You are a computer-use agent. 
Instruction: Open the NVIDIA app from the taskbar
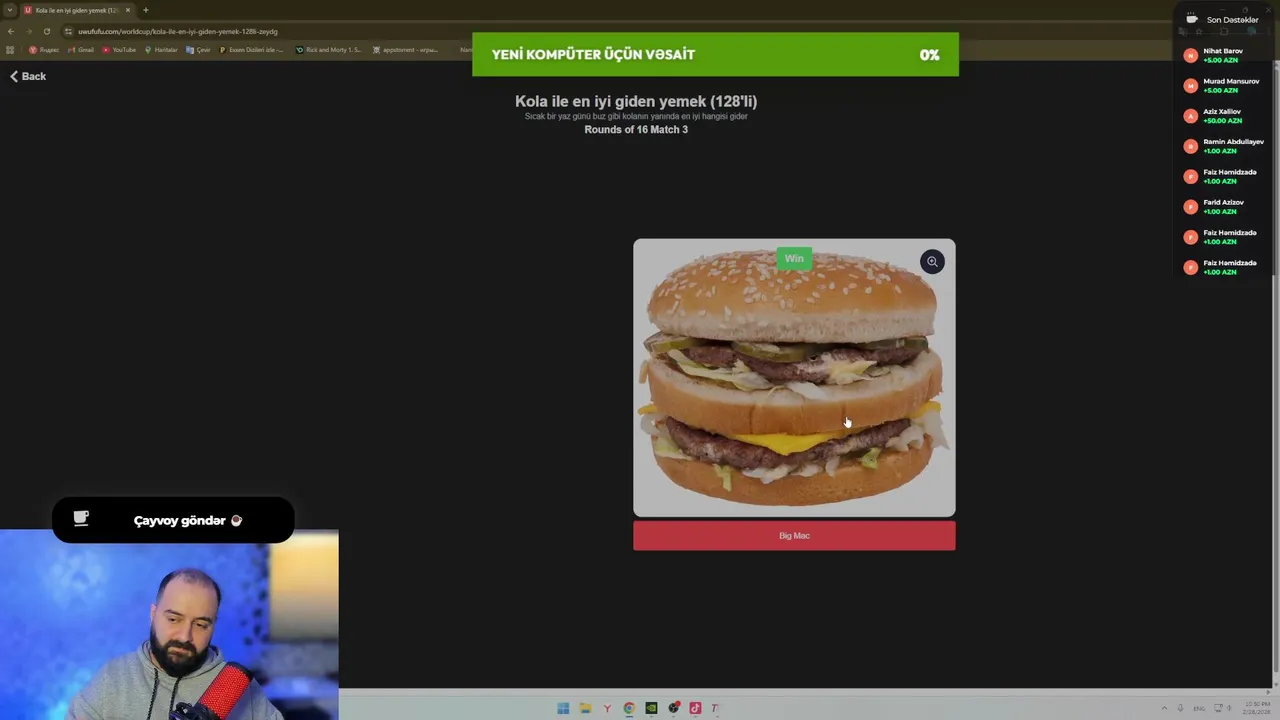tap(651, 708)
